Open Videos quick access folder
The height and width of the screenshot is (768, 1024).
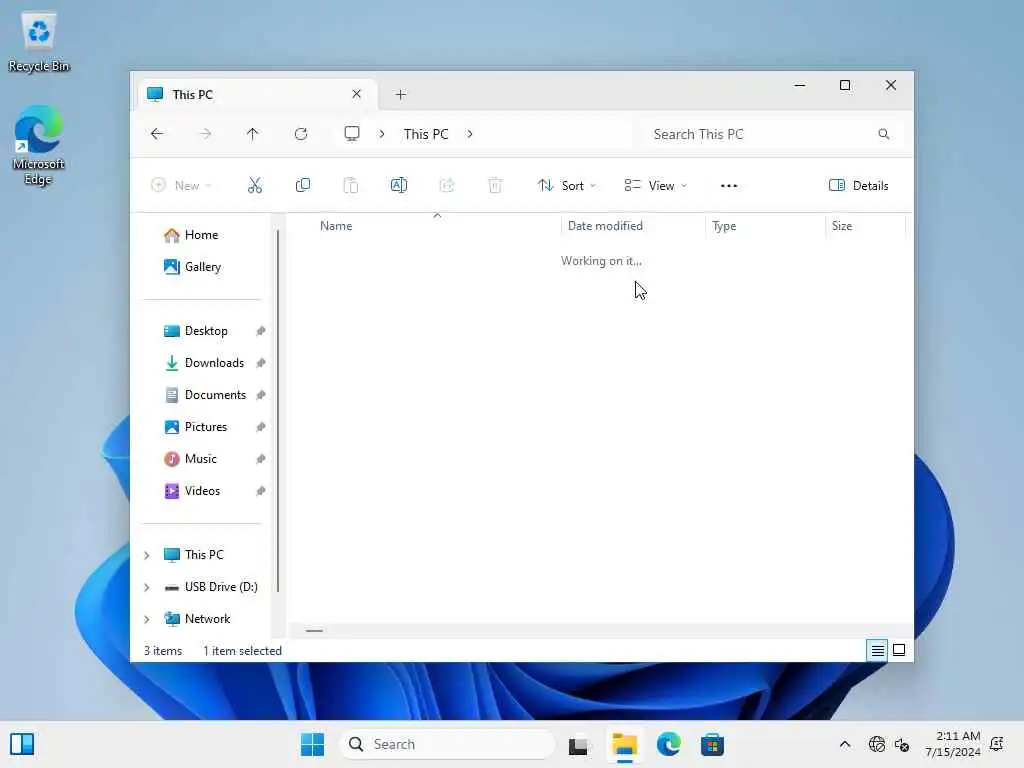202,491
